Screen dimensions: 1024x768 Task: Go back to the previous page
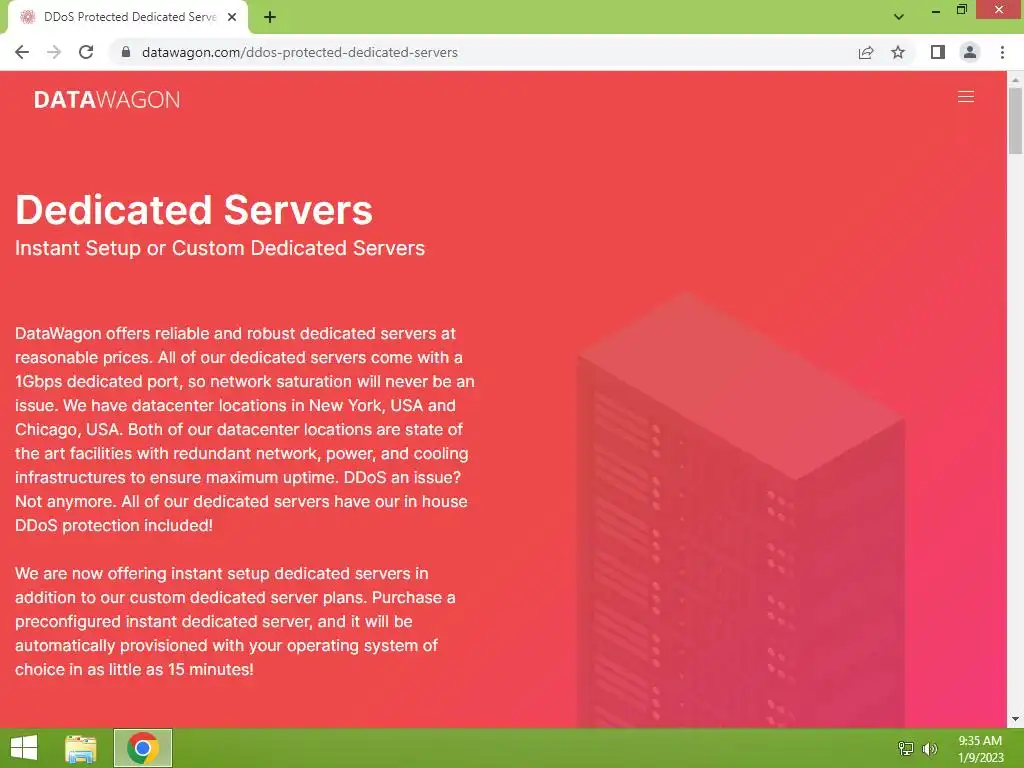click(22, 52)
